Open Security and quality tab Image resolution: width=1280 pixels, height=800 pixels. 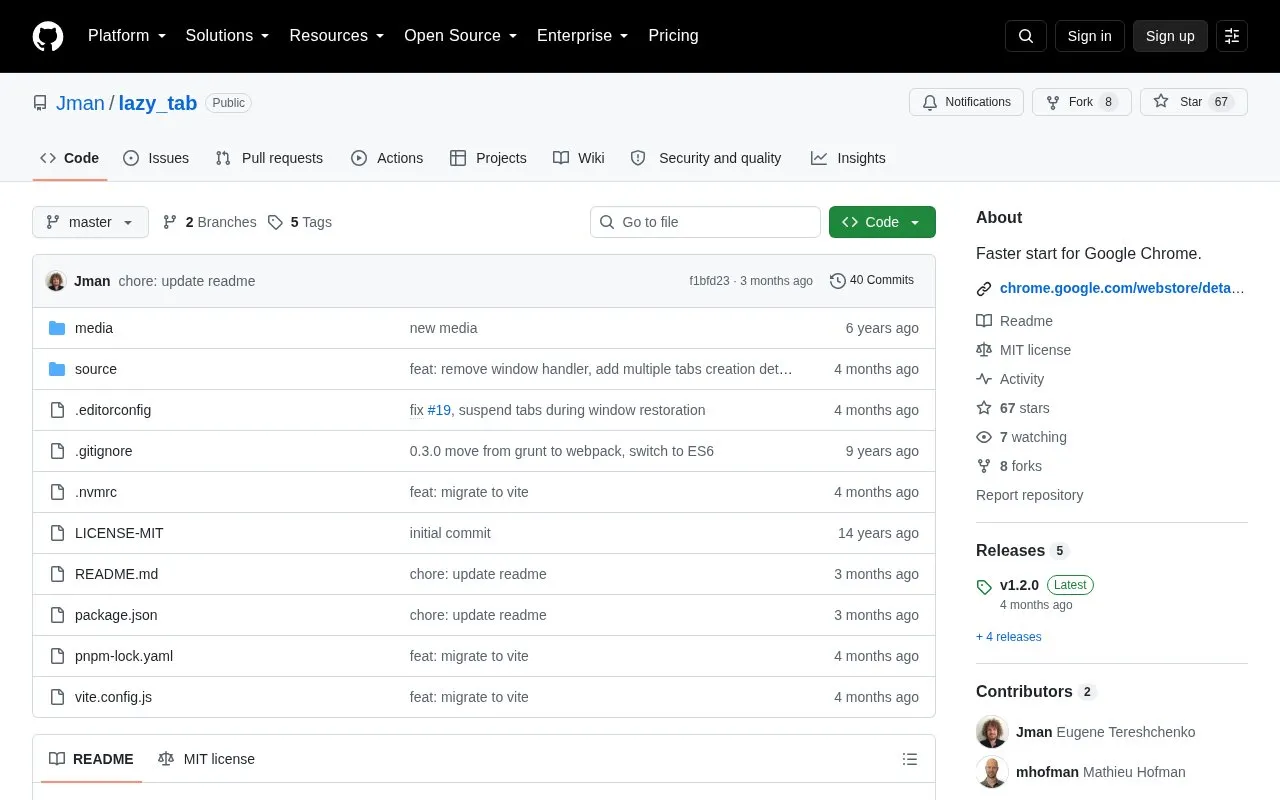coord(706,158)
